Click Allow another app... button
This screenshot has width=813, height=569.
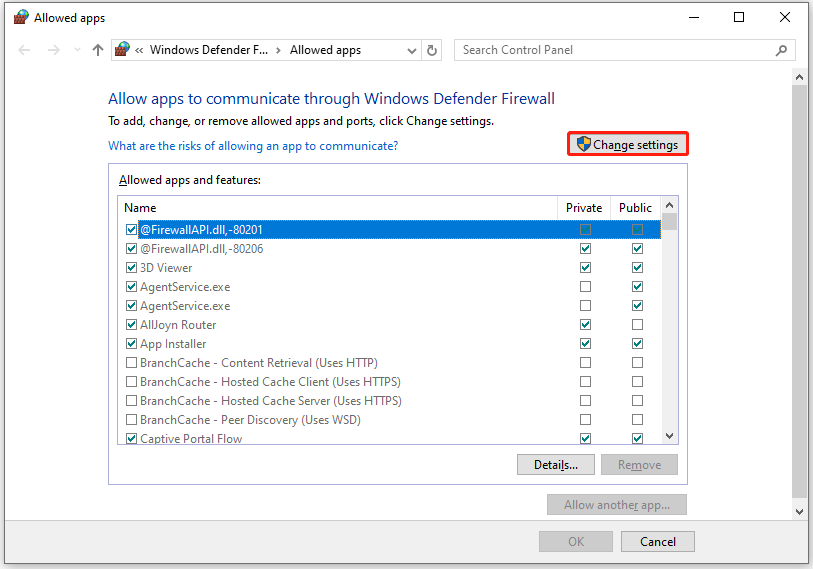coord(617,505)
